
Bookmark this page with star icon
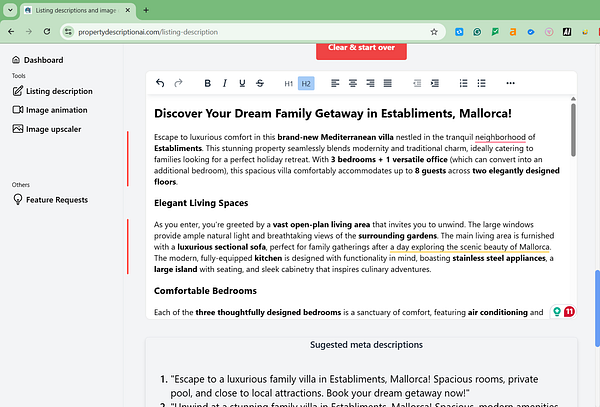[x=434, y=32]
